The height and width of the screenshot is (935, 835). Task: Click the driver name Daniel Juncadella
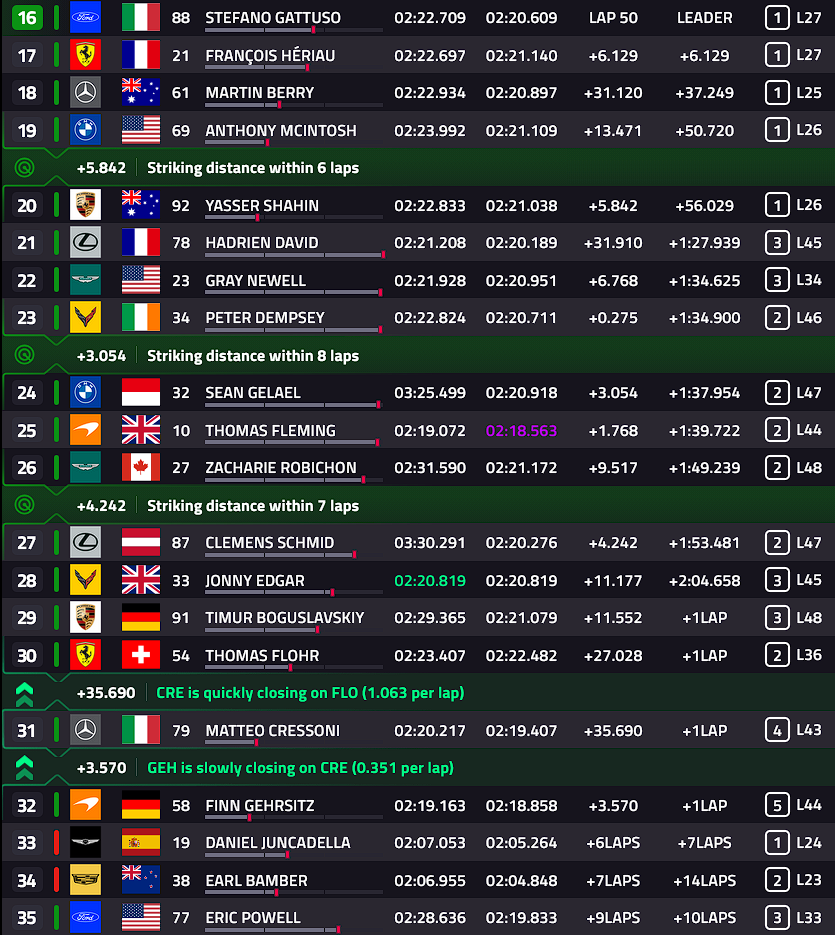click(278, 843)
